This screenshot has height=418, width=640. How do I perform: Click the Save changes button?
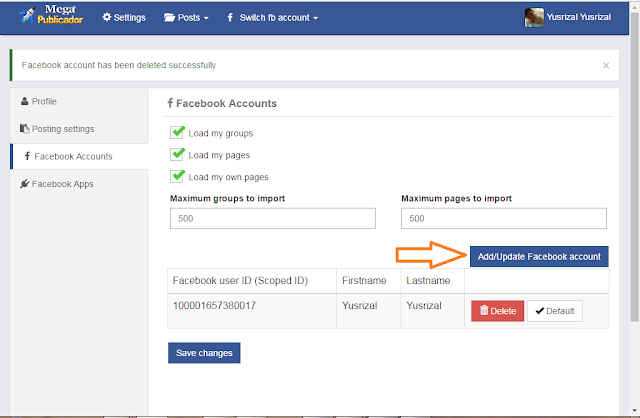tap(204, 353)
